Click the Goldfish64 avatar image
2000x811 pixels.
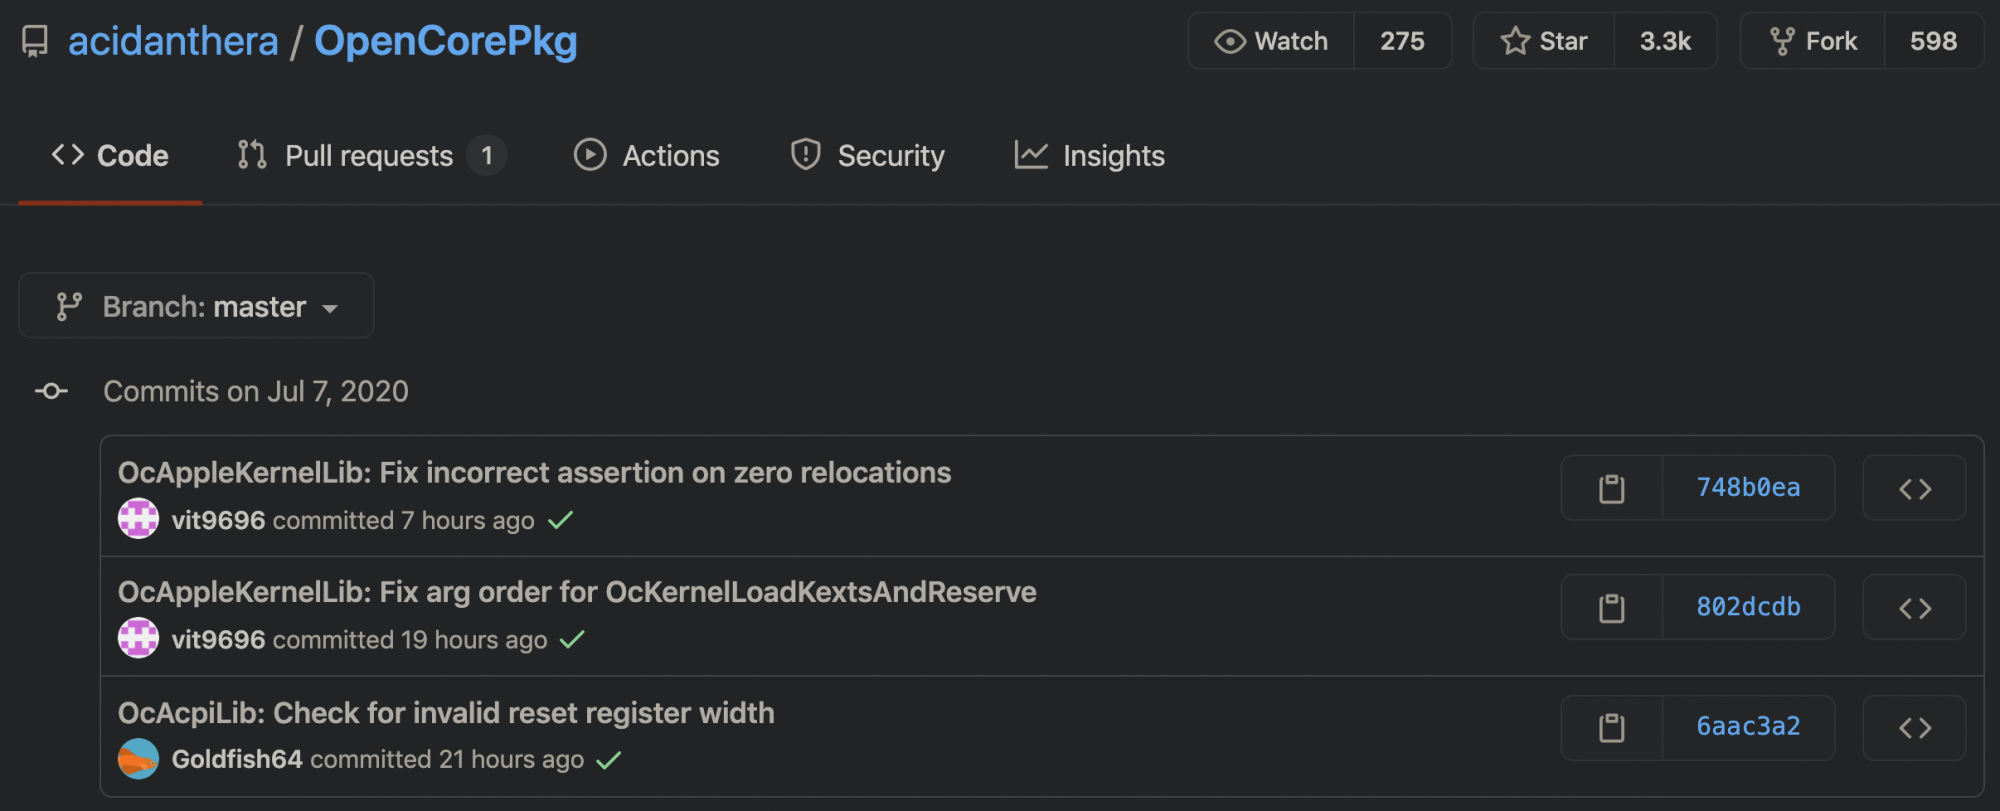click(138, 759)
